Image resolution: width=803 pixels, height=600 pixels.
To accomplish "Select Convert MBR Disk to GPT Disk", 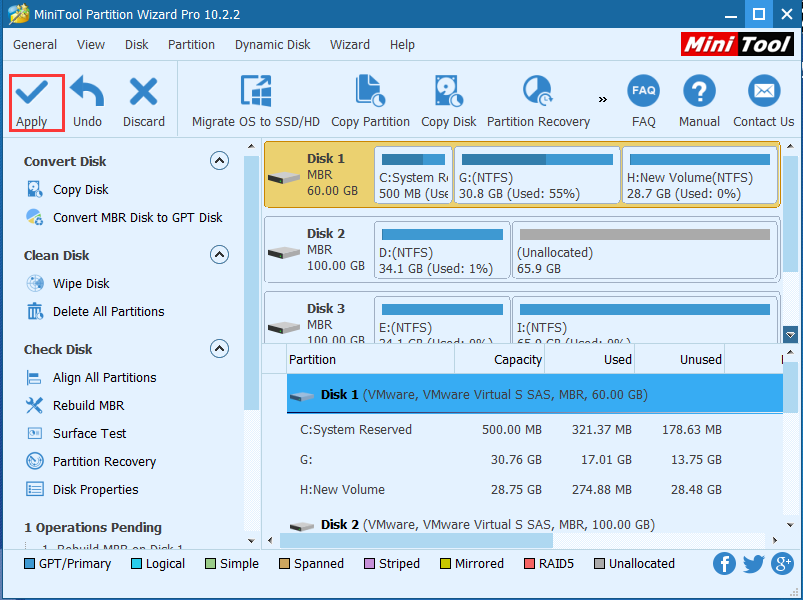I will [x=124, y=218].
